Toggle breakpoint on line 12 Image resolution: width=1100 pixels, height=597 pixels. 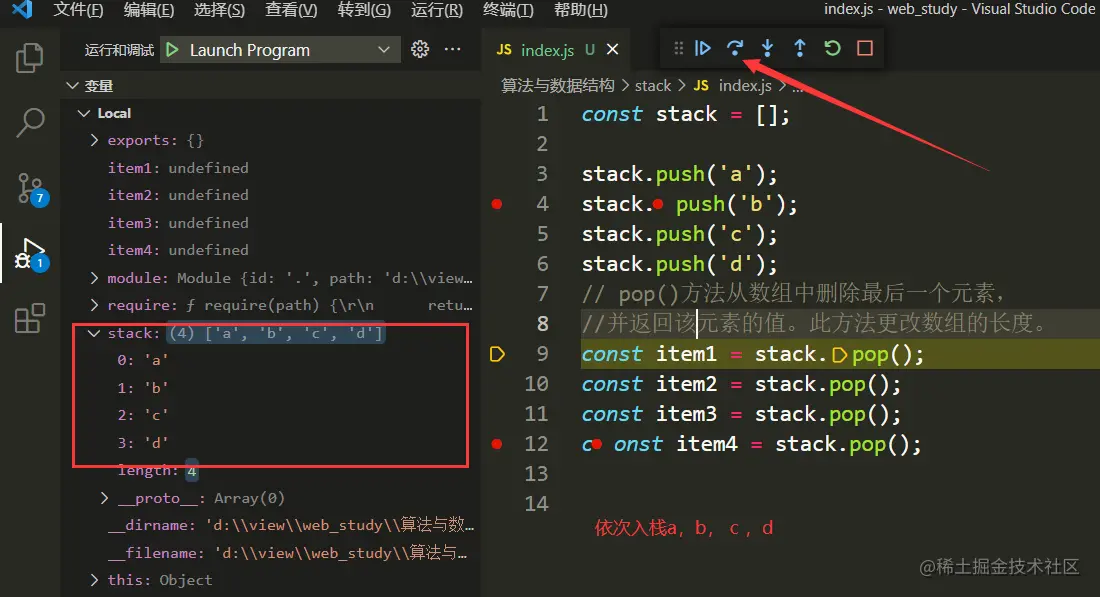497,444
